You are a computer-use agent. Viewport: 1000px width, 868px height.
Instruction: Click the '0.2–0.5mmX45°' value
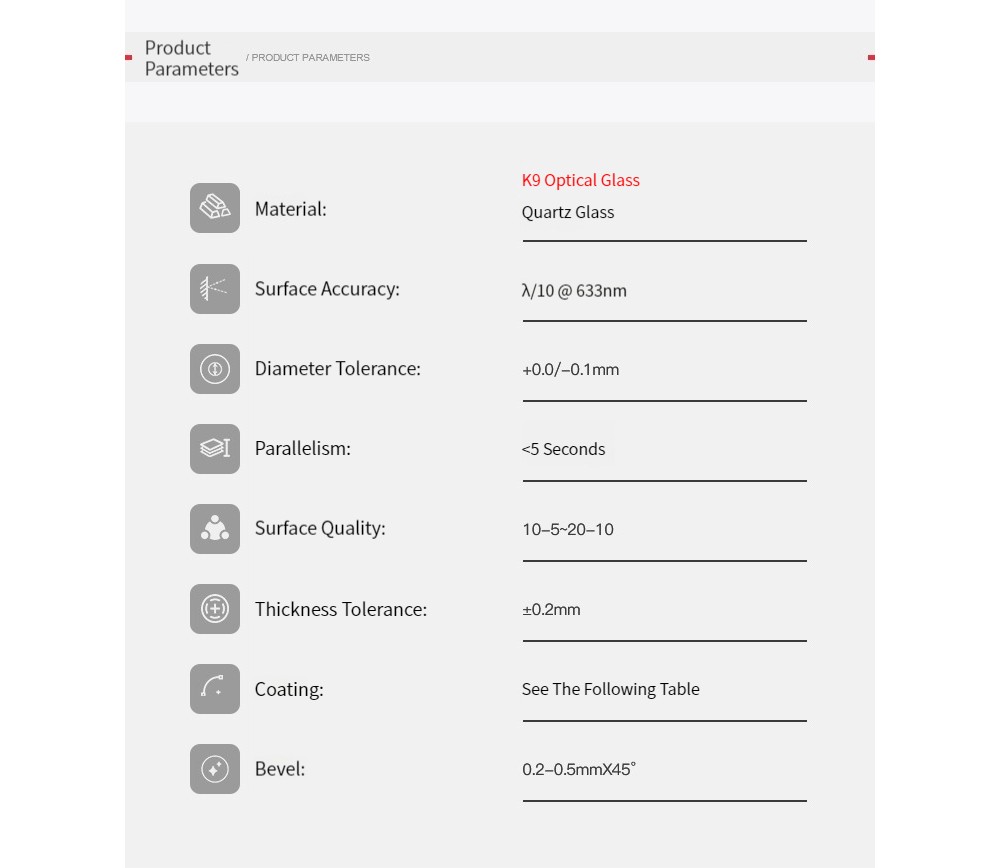579,769
